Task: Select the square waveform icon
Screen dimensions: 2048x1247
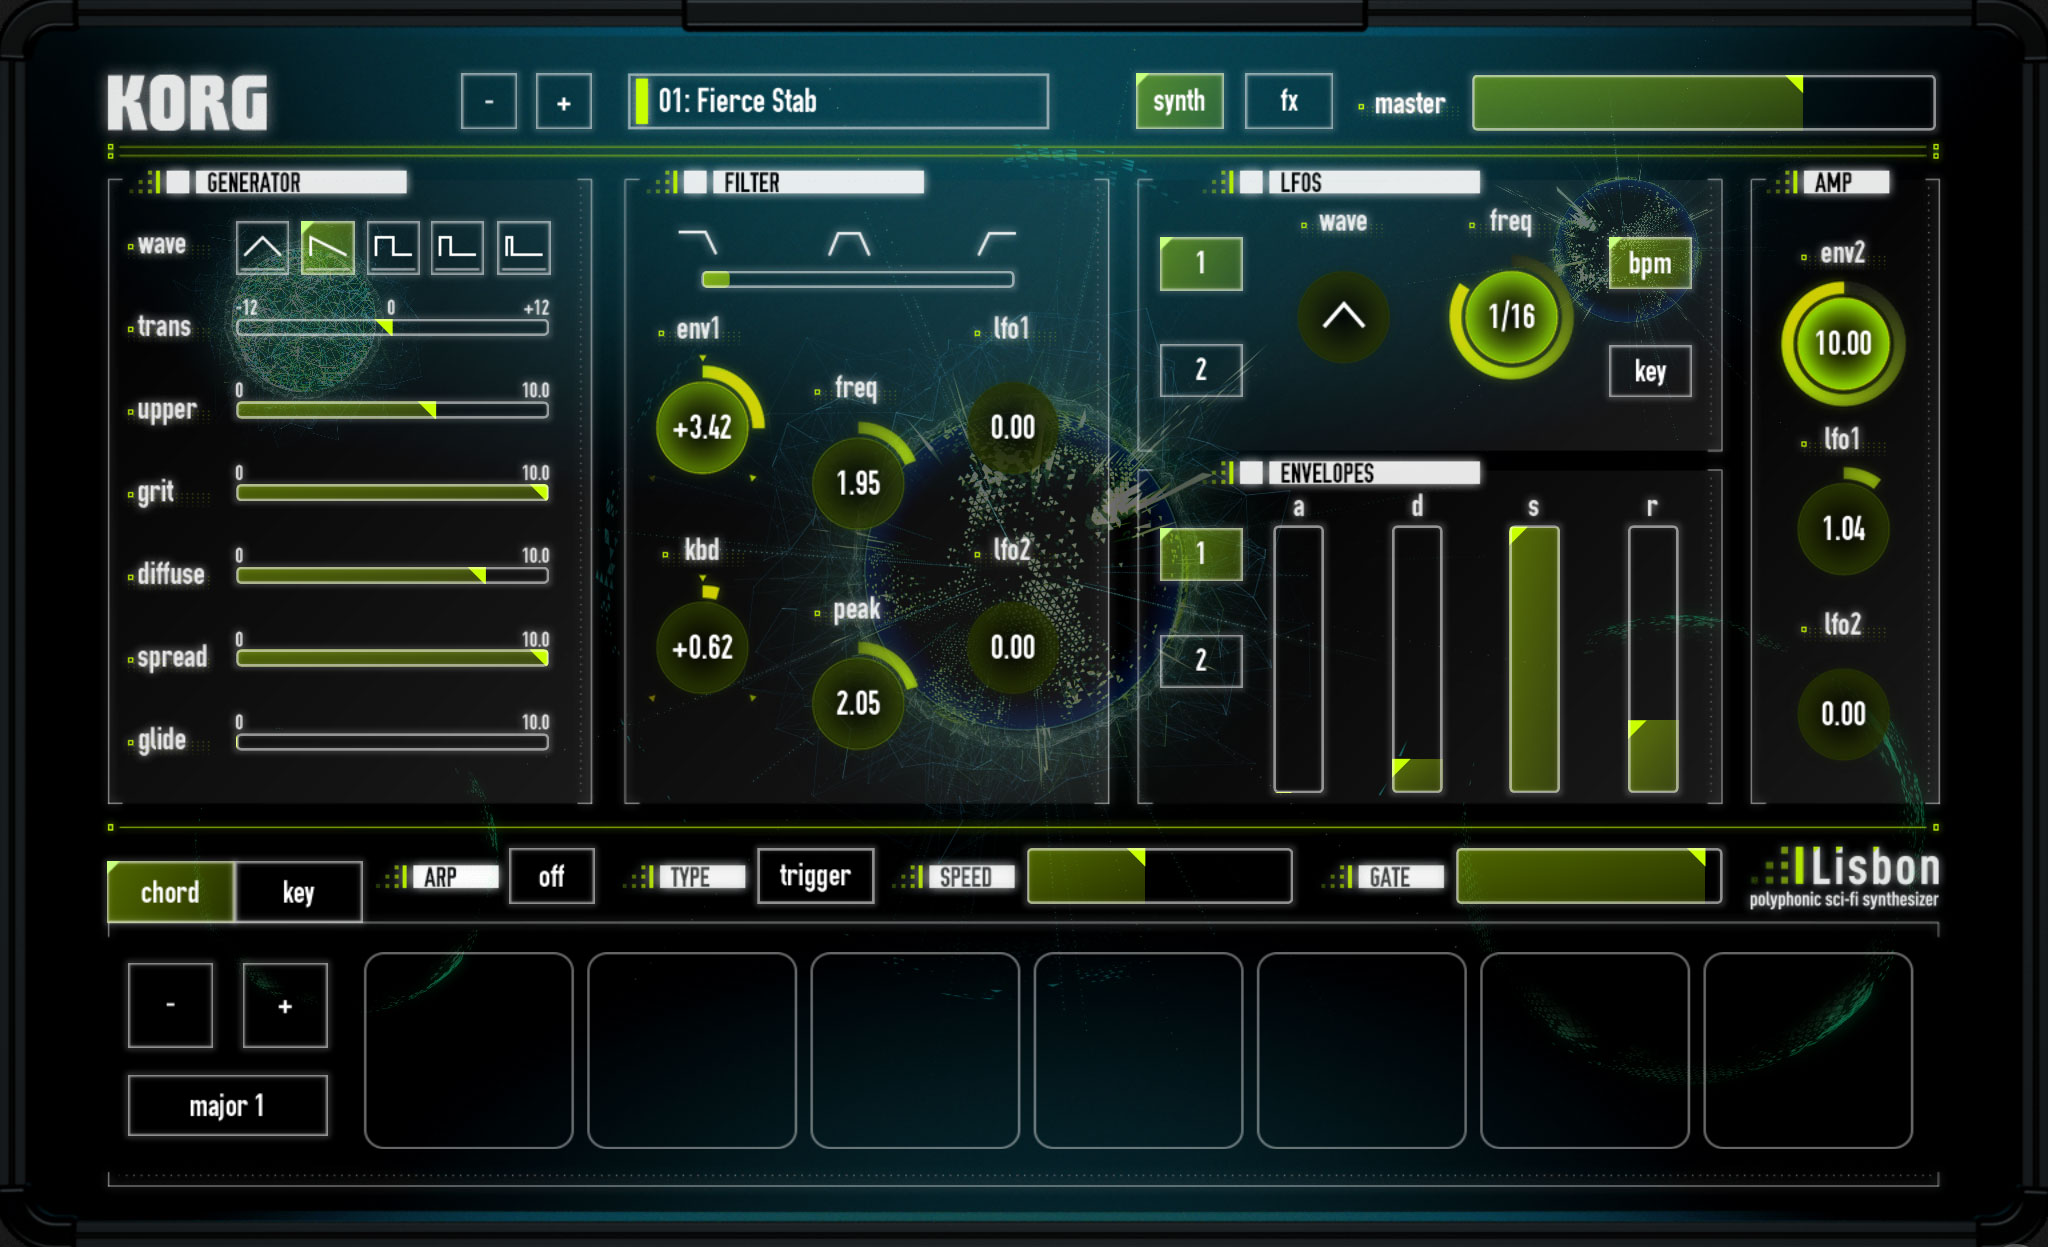Action: pyautogui.click(x=393, y=247)
